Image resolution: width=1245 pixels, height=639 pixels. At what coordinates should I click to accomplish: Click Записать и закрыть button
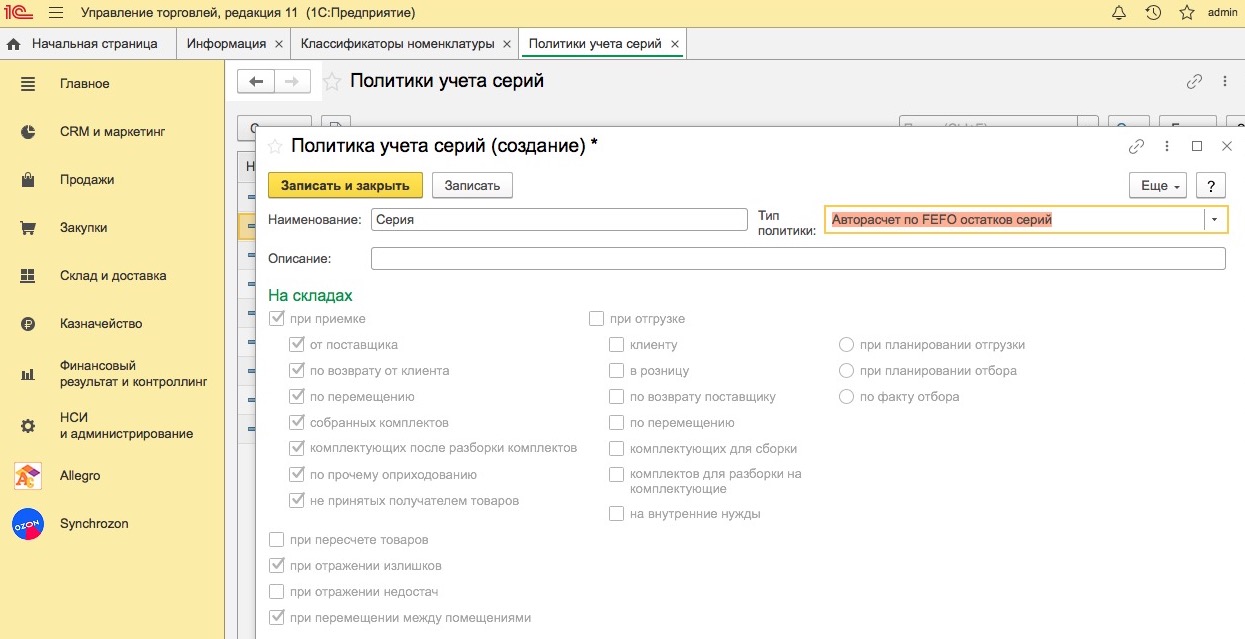pyautogui.click(x=346, y=186)
